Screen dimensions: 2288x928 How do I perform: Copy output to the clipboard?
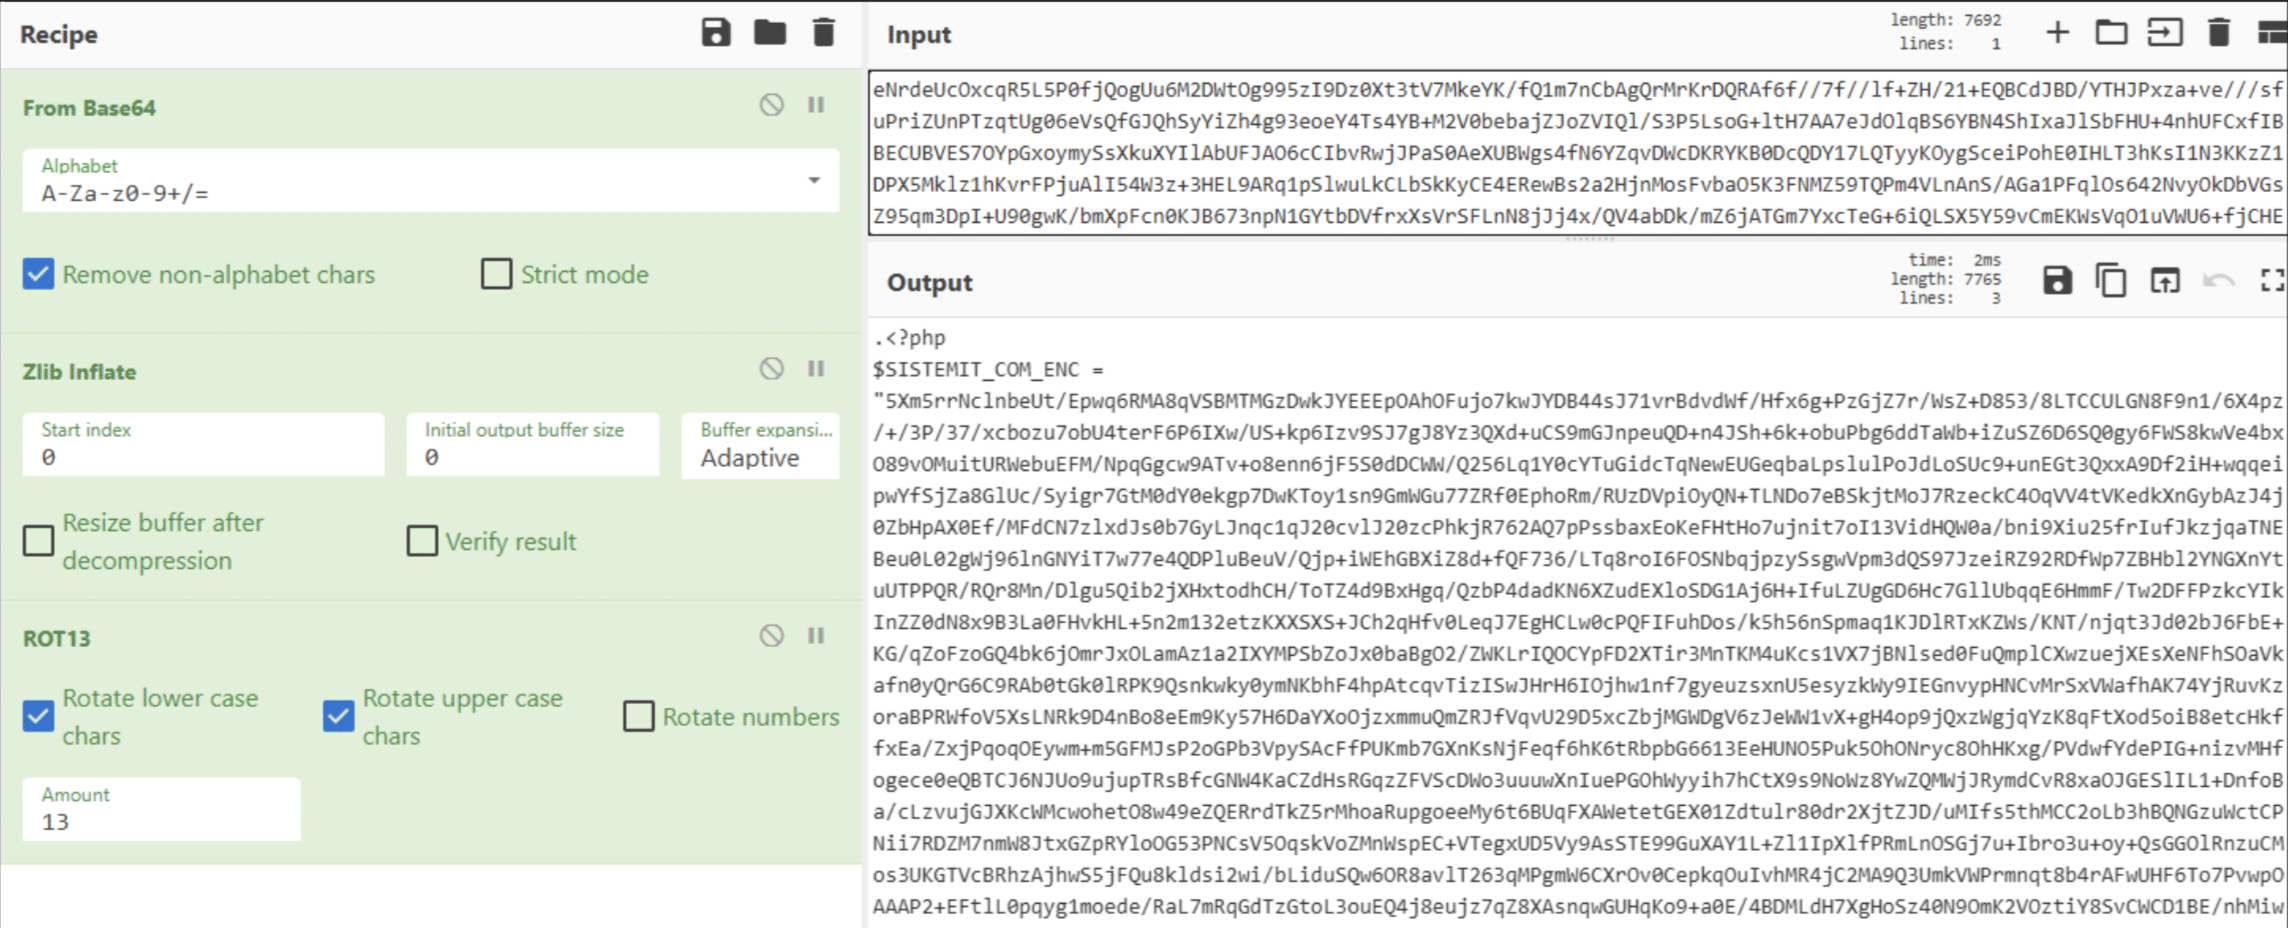(2110, 281)
